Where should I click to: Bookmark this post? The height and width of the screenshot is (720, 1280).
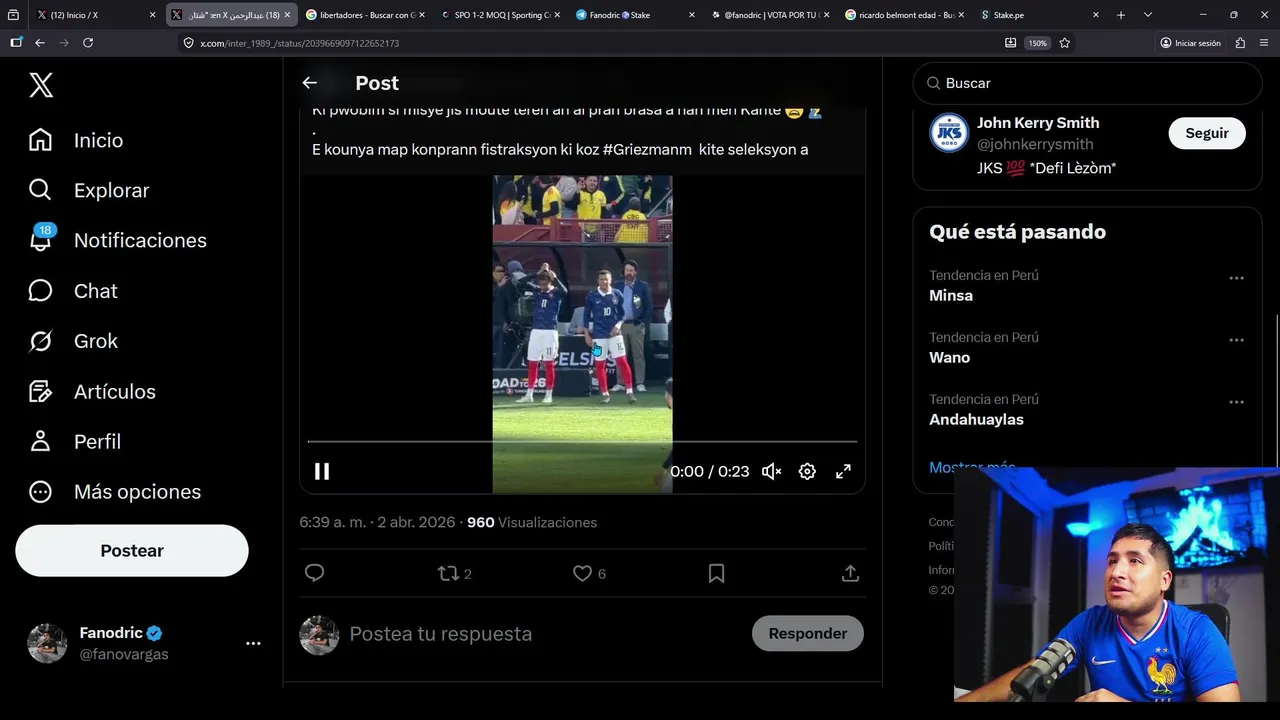tap(716, 573)
